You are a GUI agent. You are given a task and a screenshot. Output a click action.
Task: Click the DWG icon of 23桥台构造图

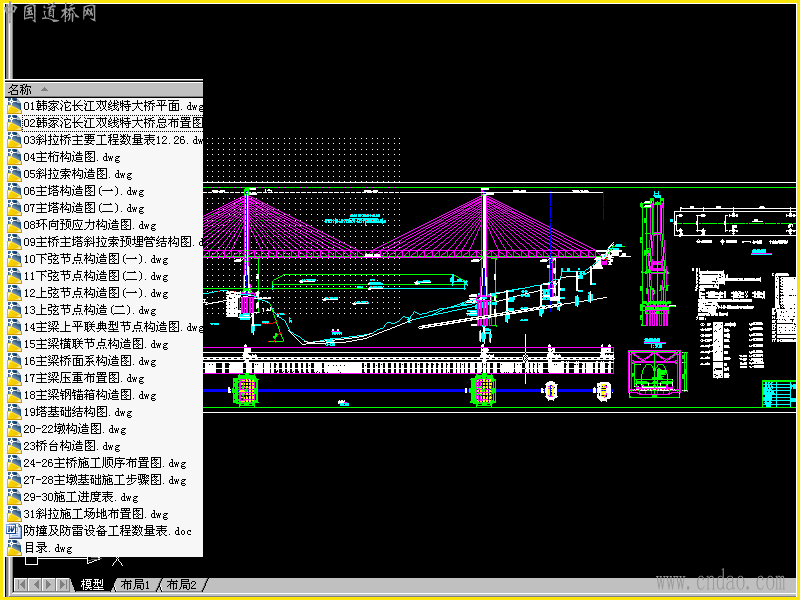[14, 446]
